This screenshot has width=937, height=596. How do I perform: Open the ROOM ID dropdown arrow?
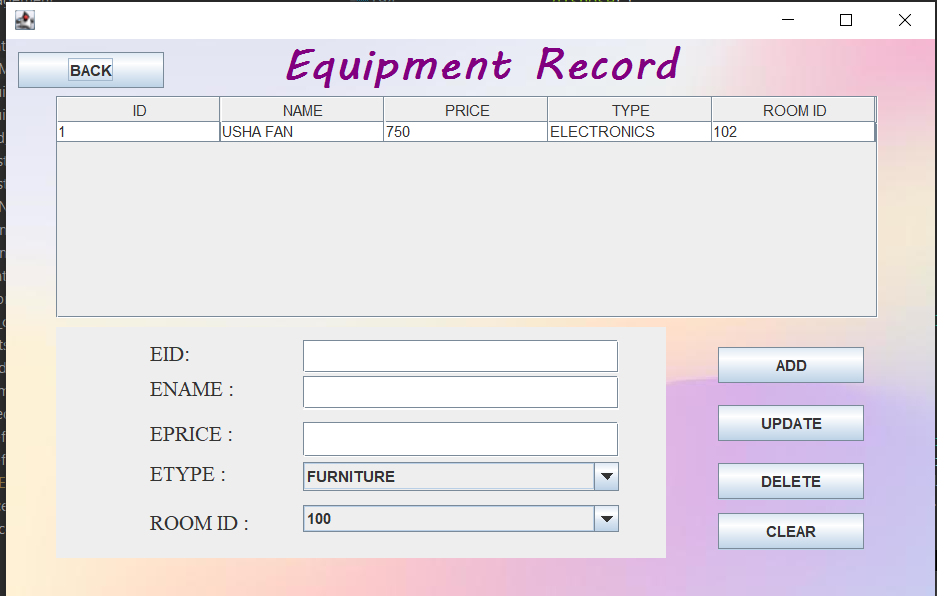tap(607, 519)
